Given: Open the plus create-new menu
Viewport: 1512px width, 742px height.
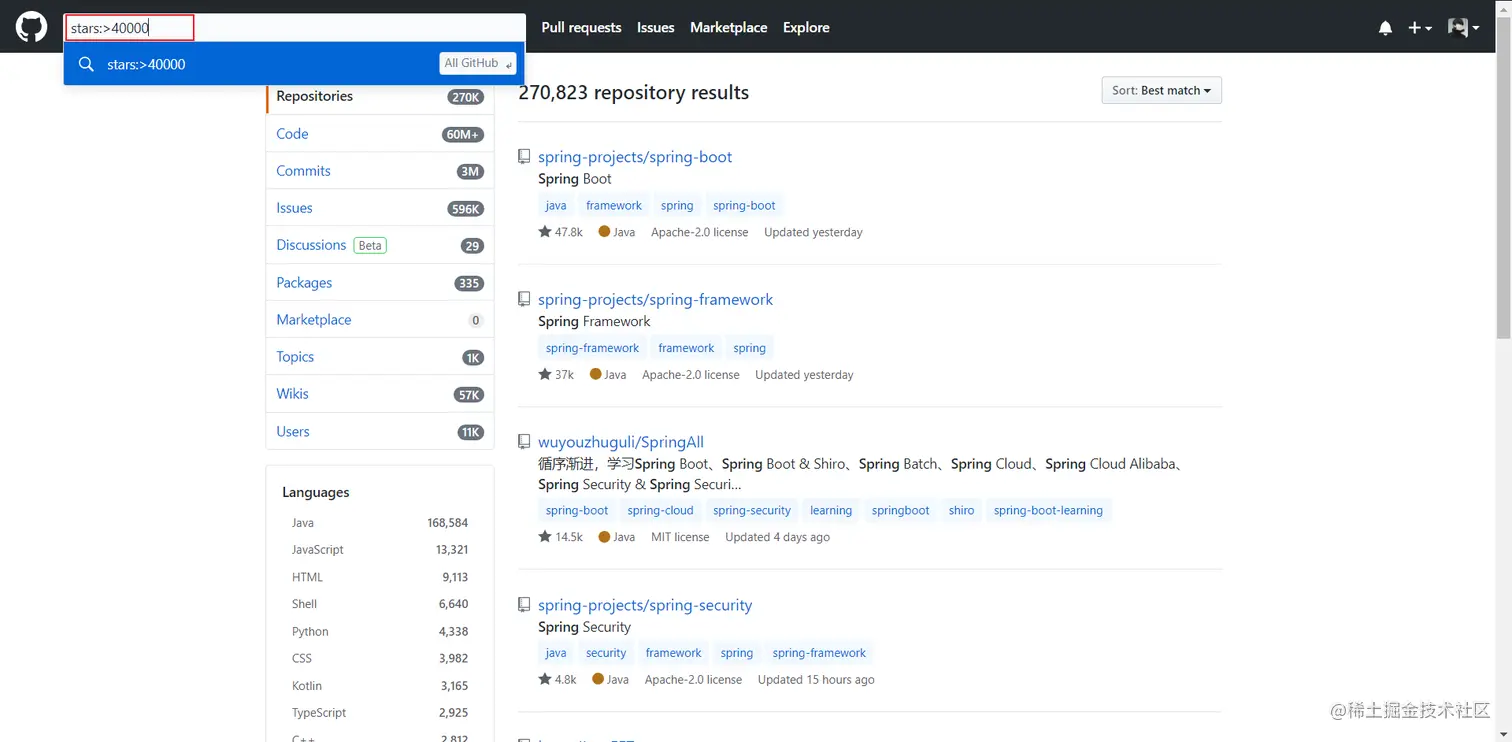Looking at the screenshot, I should tap(1420, 28).
